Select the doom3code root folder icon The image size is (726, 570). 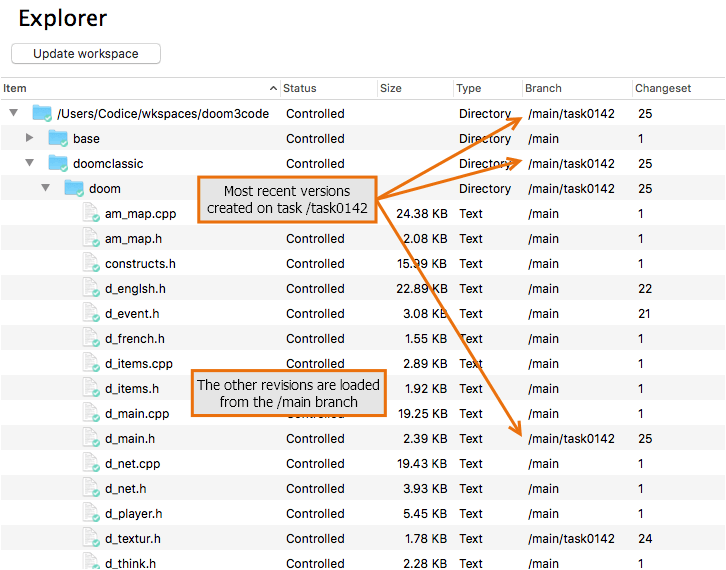(x=42, y=113)
